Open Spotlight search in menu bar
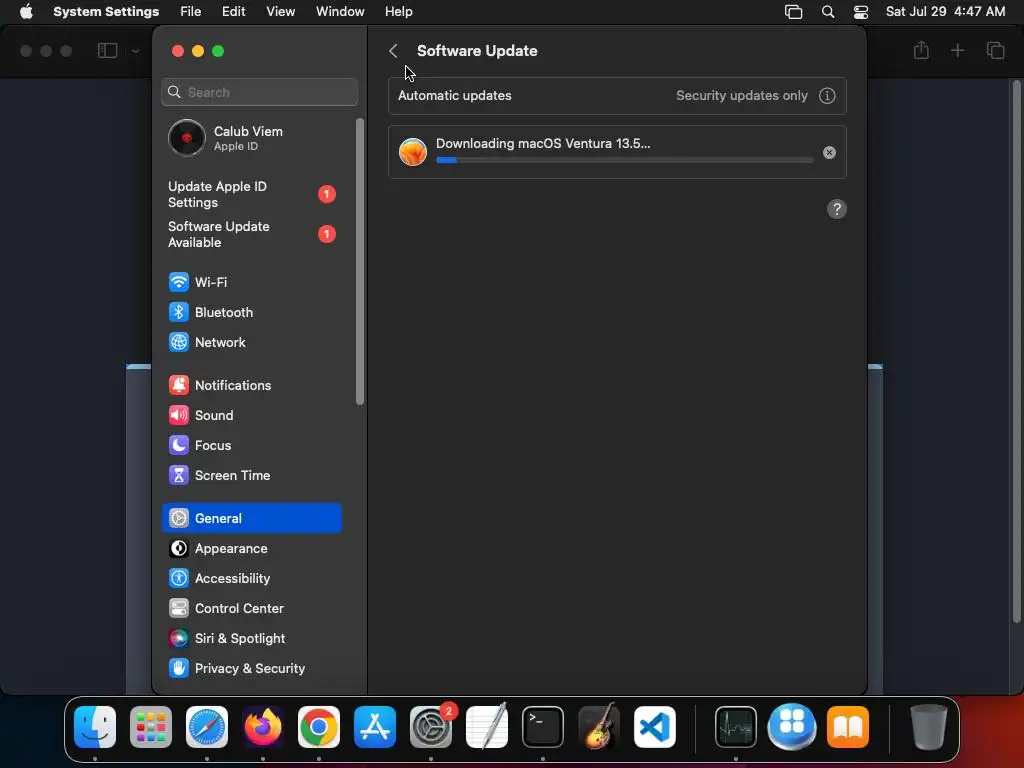This screenshot has width=1024, height=768. tap(827, 12)
